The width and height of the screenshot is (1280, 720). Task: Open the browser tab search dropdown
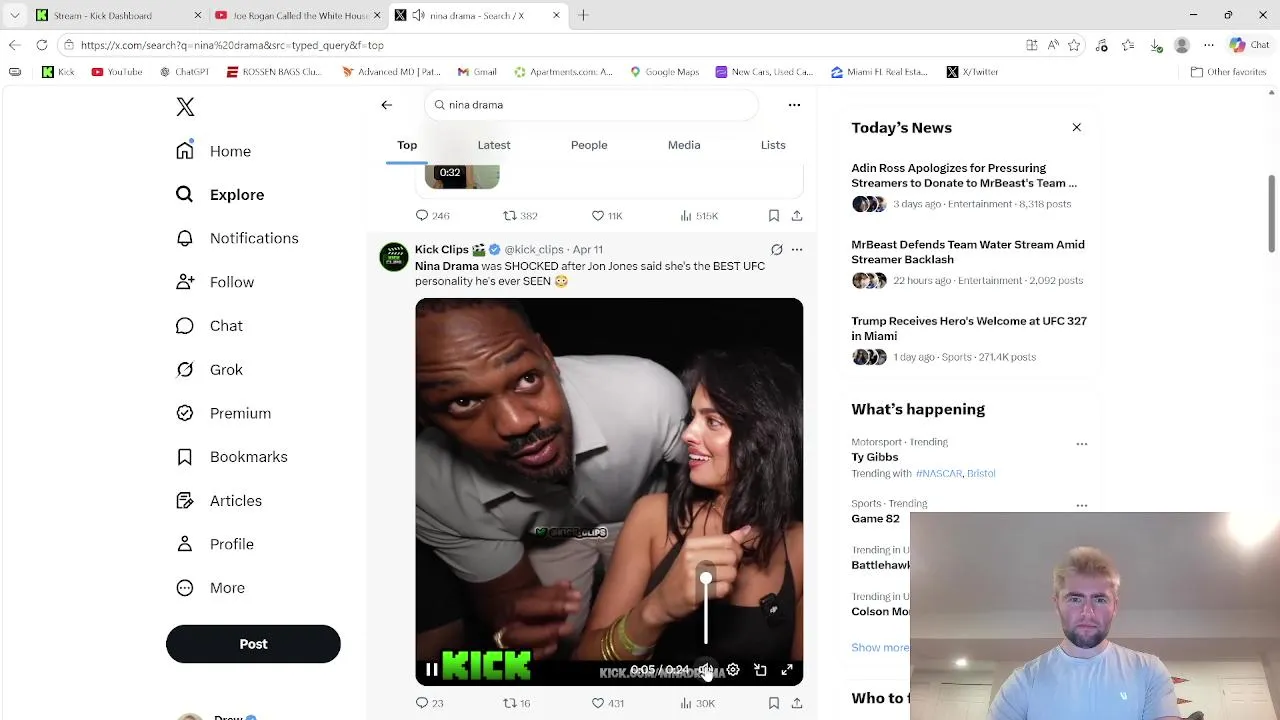pyautogui.click(x=14, y=15)
